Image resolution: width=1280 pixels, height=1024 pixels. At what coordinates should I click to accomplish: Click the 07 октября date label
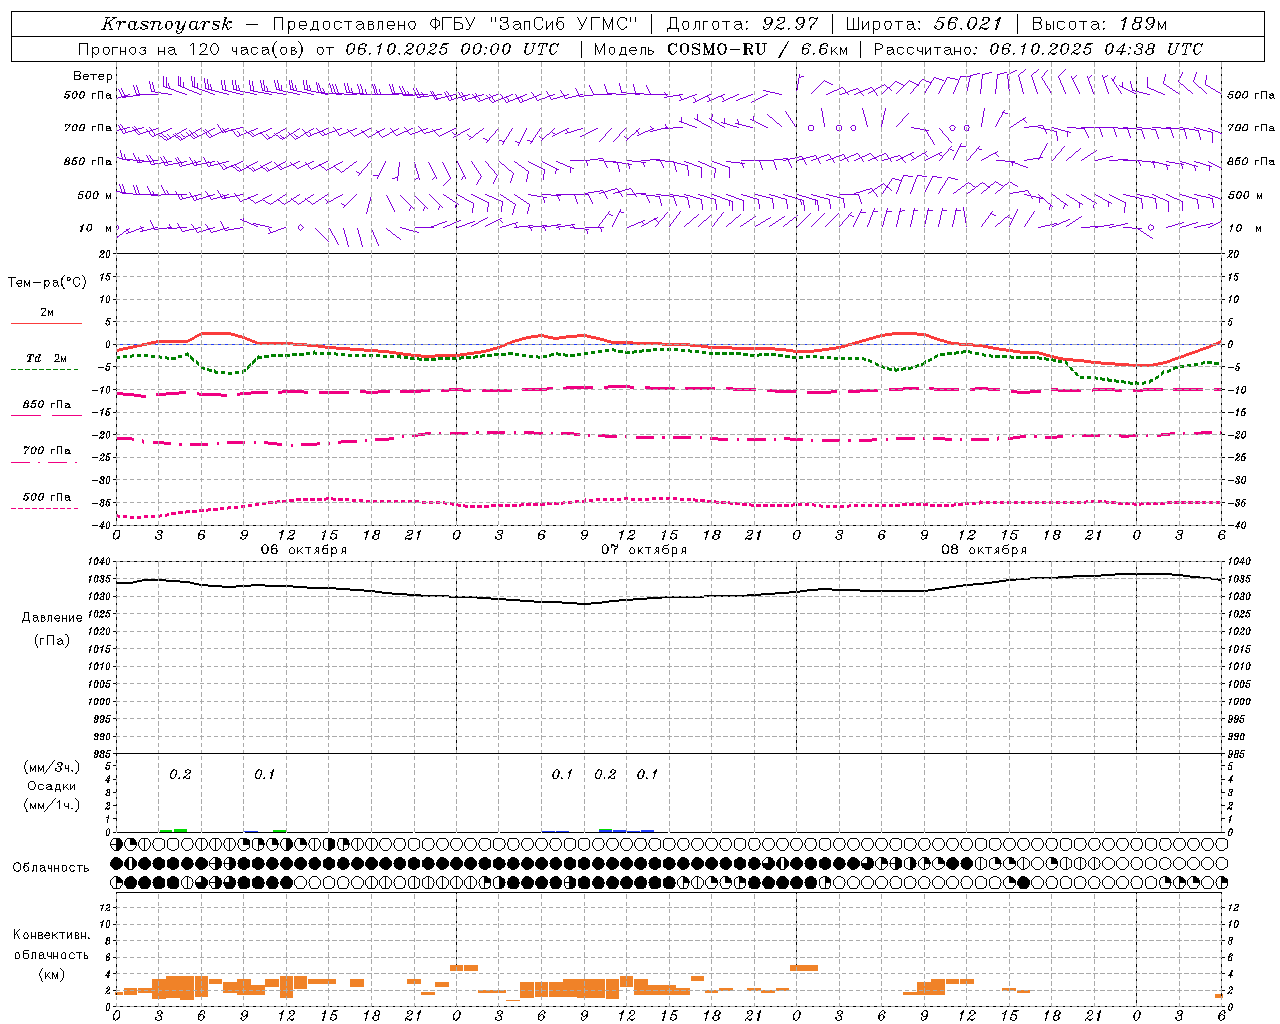[x=644, y=549]
